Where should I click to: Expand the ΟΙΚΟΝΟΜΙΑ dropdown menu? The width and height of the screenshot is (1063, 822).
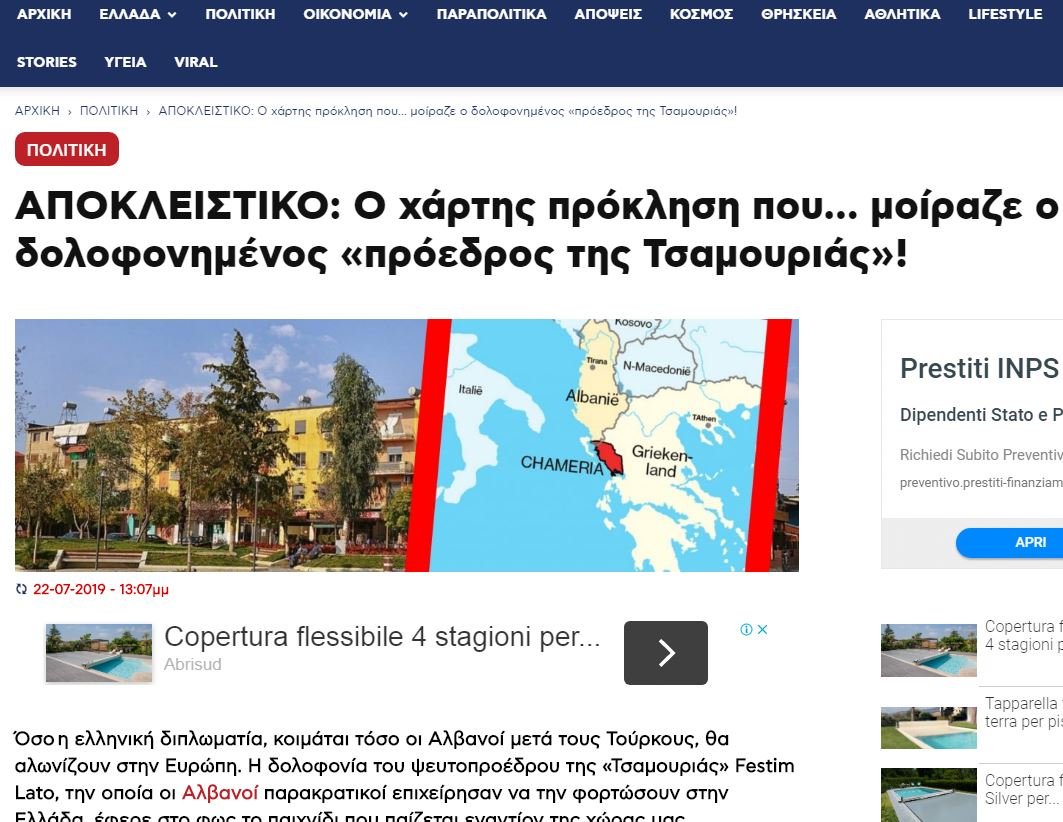(356, 14)
